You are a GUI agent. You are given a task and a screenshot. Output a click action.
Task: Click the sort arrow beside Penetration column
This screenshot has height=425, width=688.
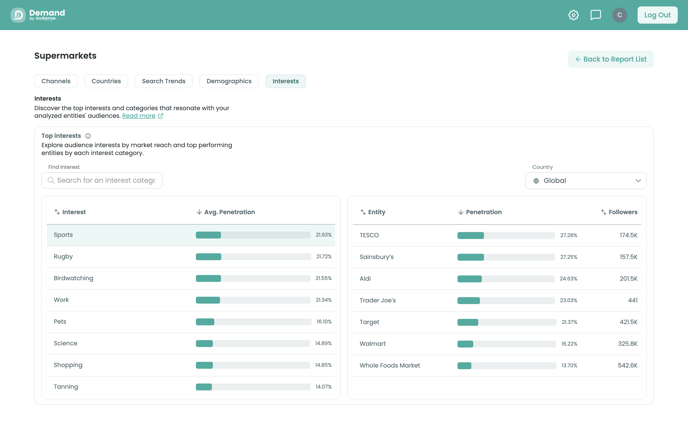coord(460,212)
